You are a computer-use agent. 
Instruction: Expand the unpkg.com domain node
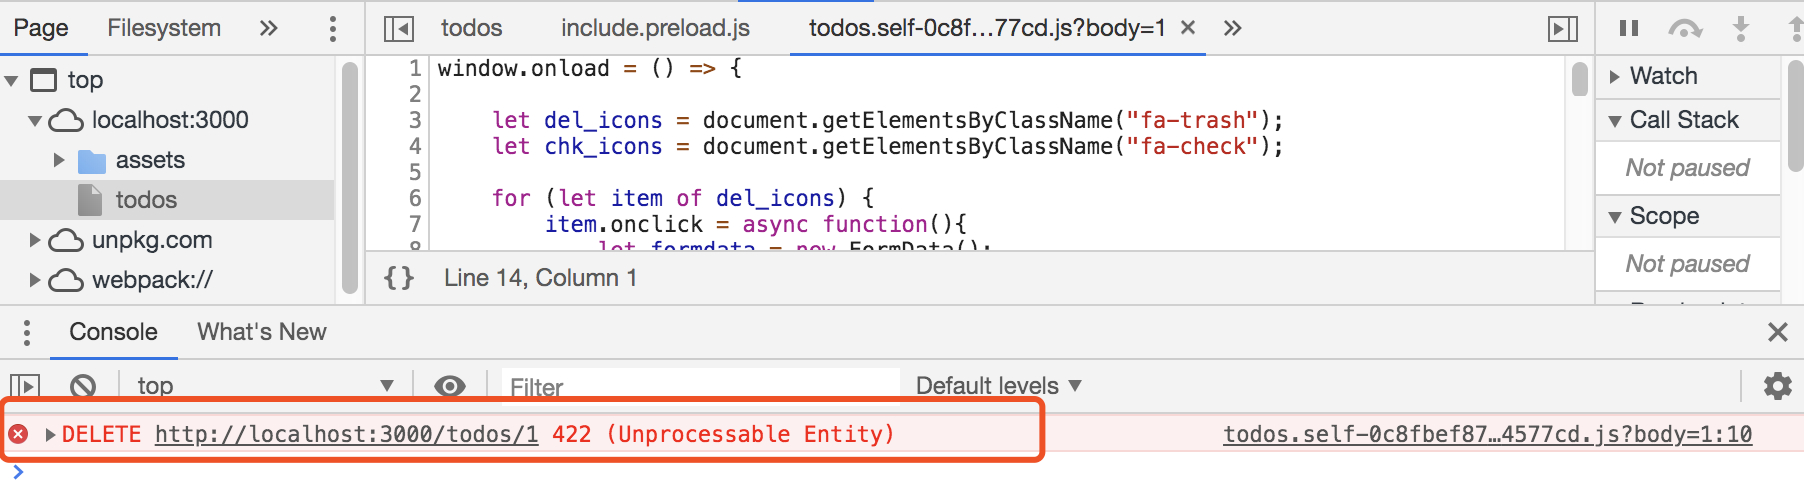[35, 240]
